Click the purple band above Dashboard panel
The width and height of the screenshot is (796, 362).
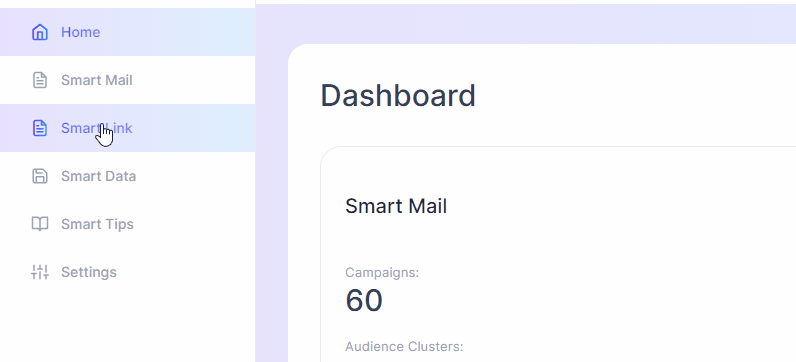pyautogui.click(x=525, y=24)
